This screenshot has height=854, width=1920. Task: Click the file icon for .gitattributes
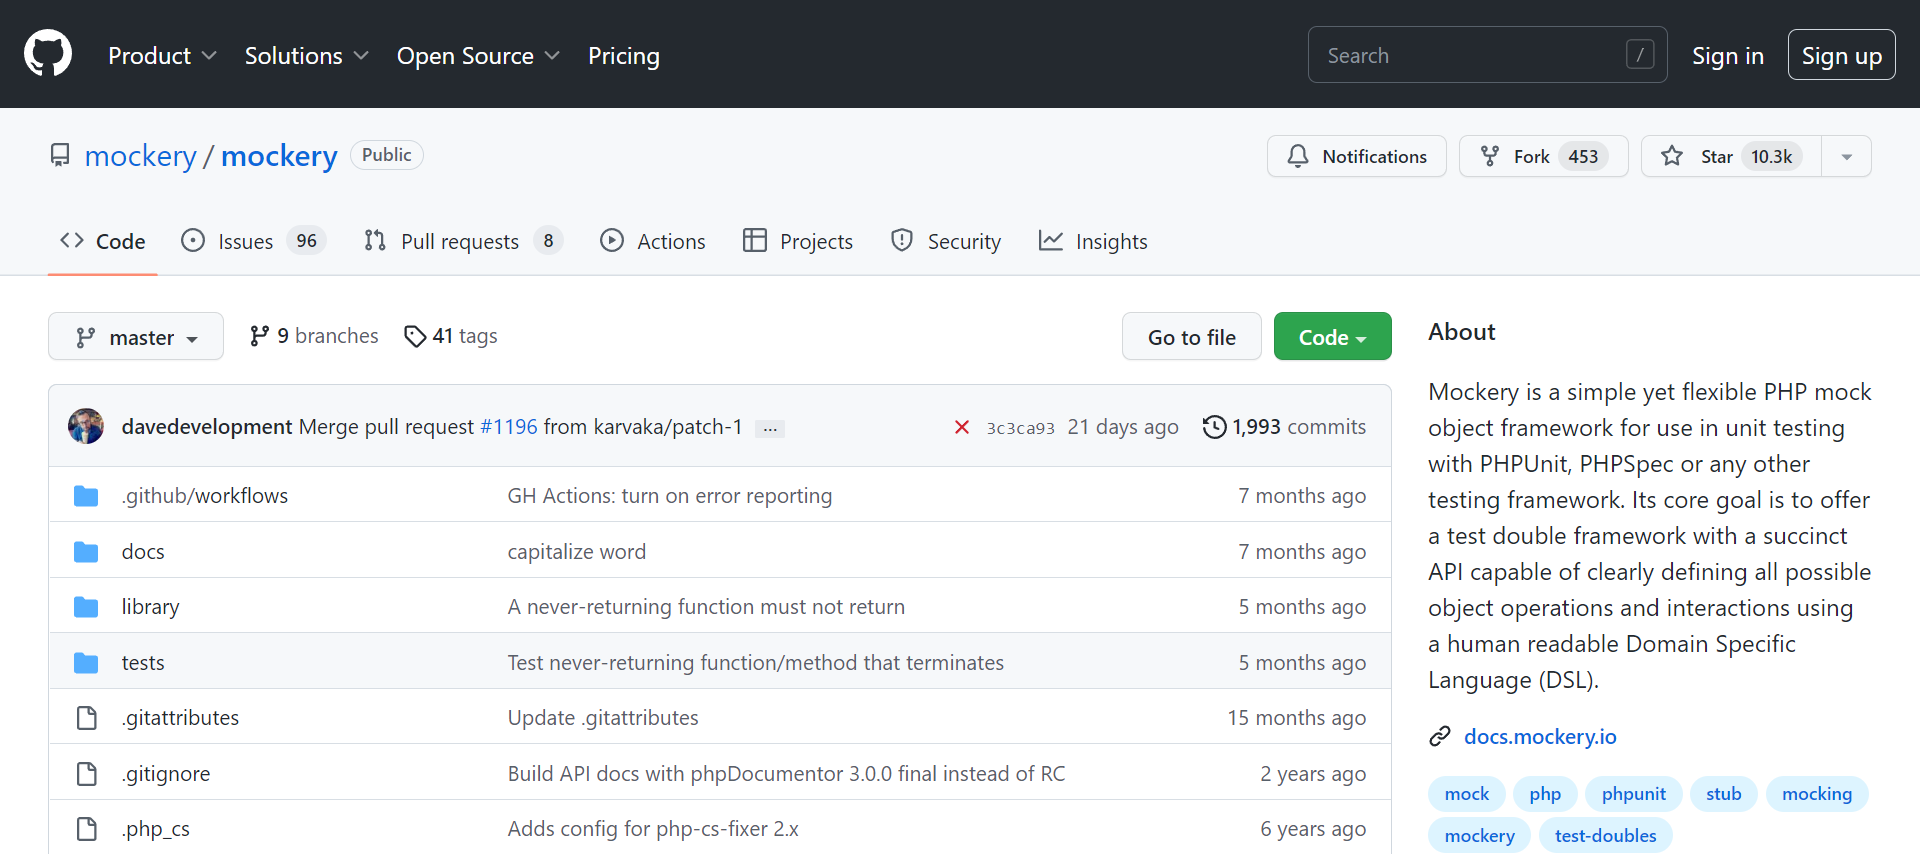tap(87, 718)
